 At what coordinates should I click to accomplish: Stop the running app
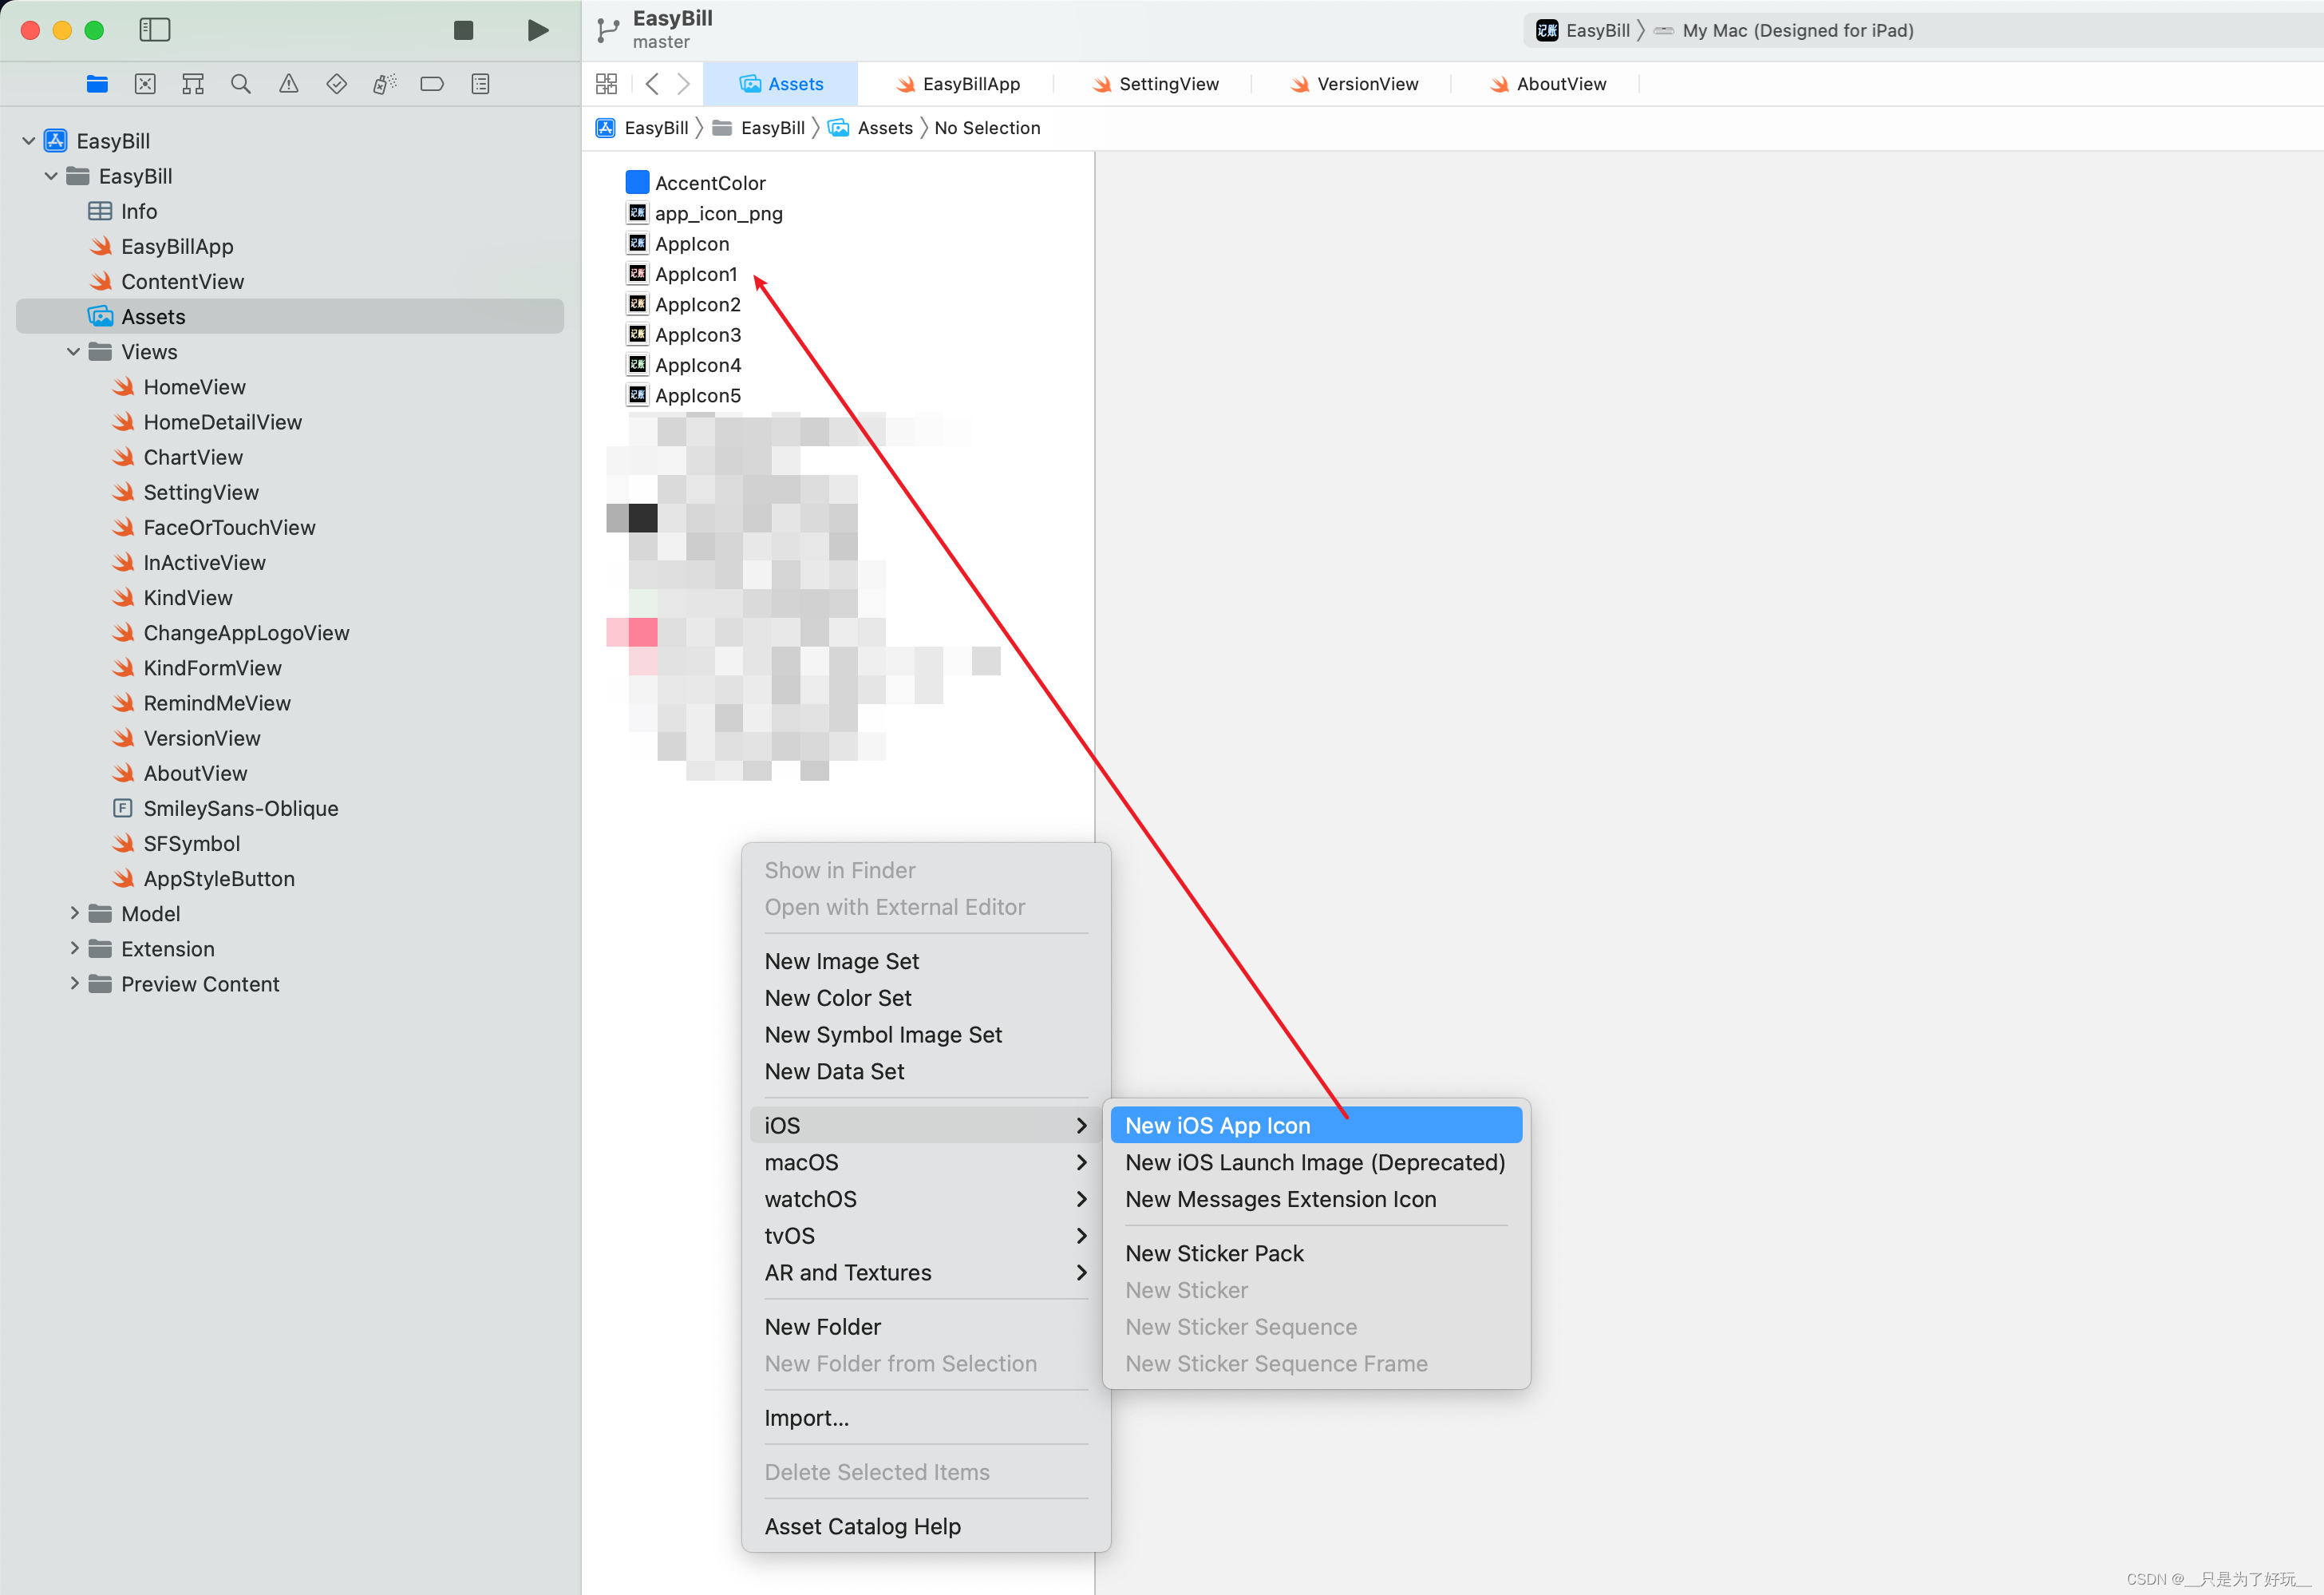(x=463, y=30)
